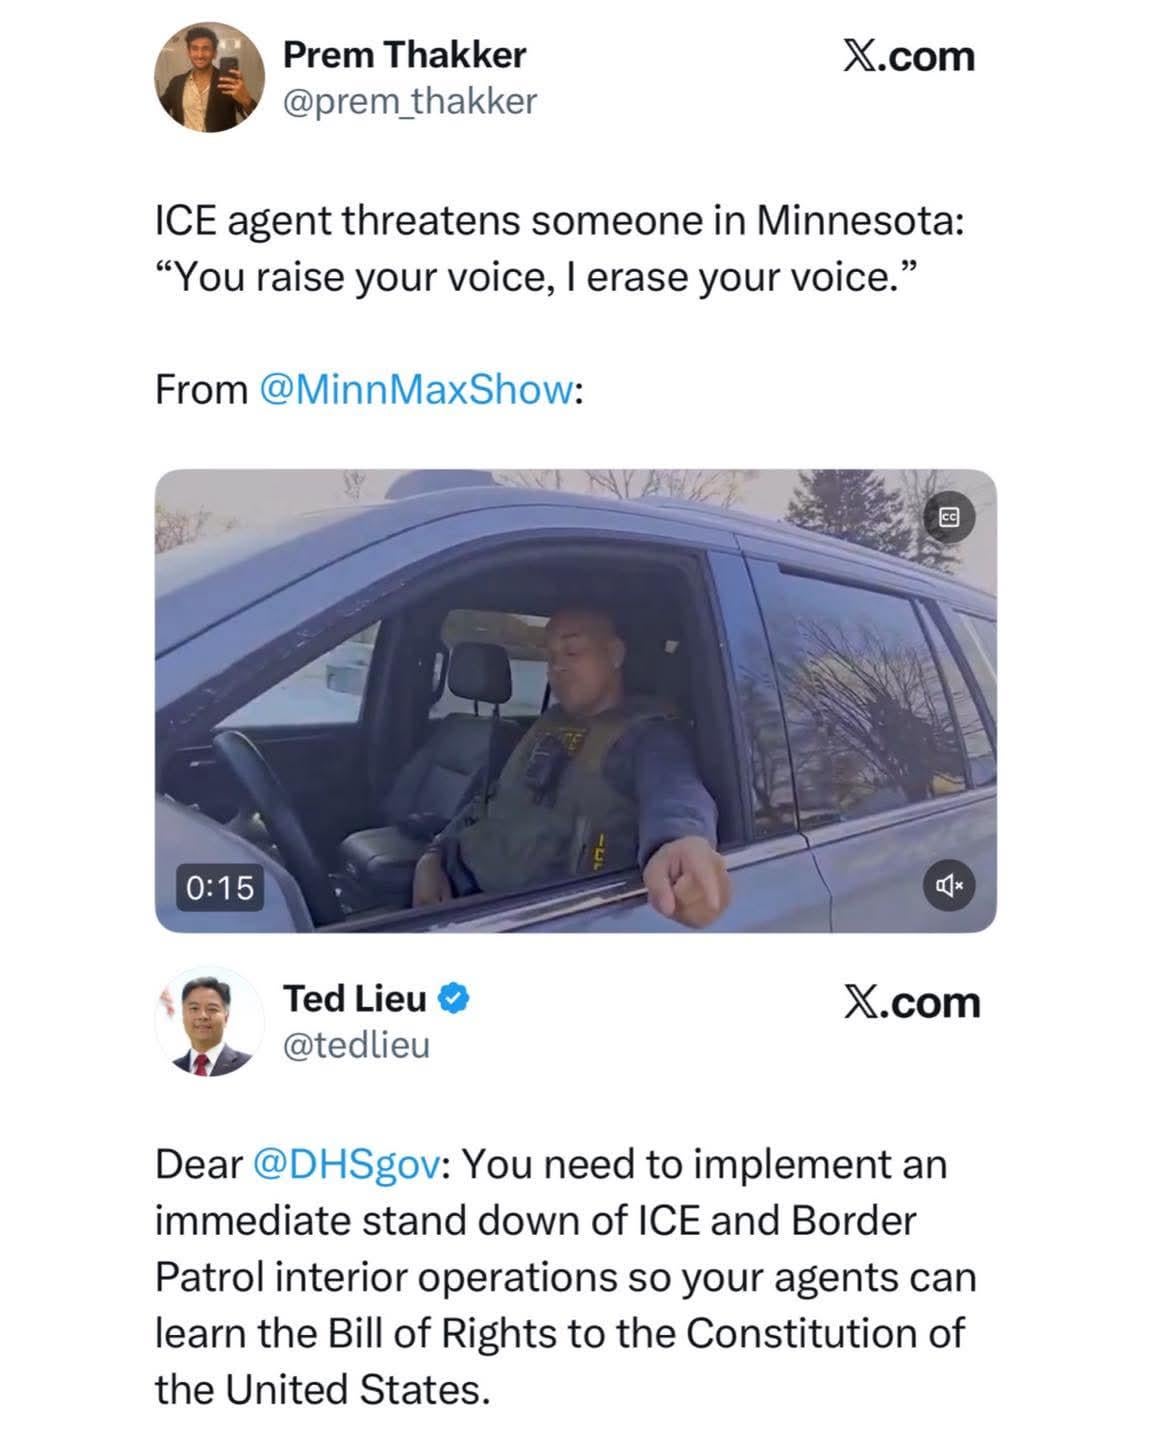This screenshot has width=1152, height=1432.
Task: Unmute the video sound
Action: tap(949, 885)
